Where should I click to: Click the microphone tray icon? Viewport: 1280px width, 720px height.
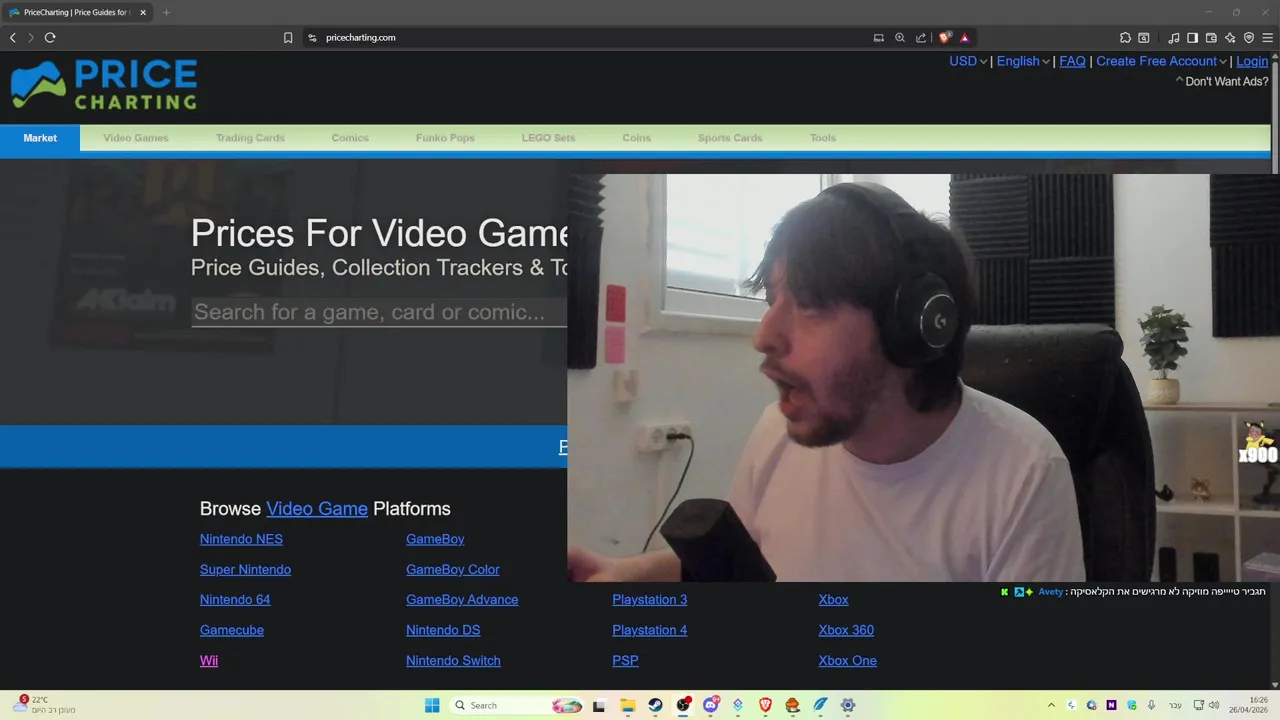click(1152, 705)
